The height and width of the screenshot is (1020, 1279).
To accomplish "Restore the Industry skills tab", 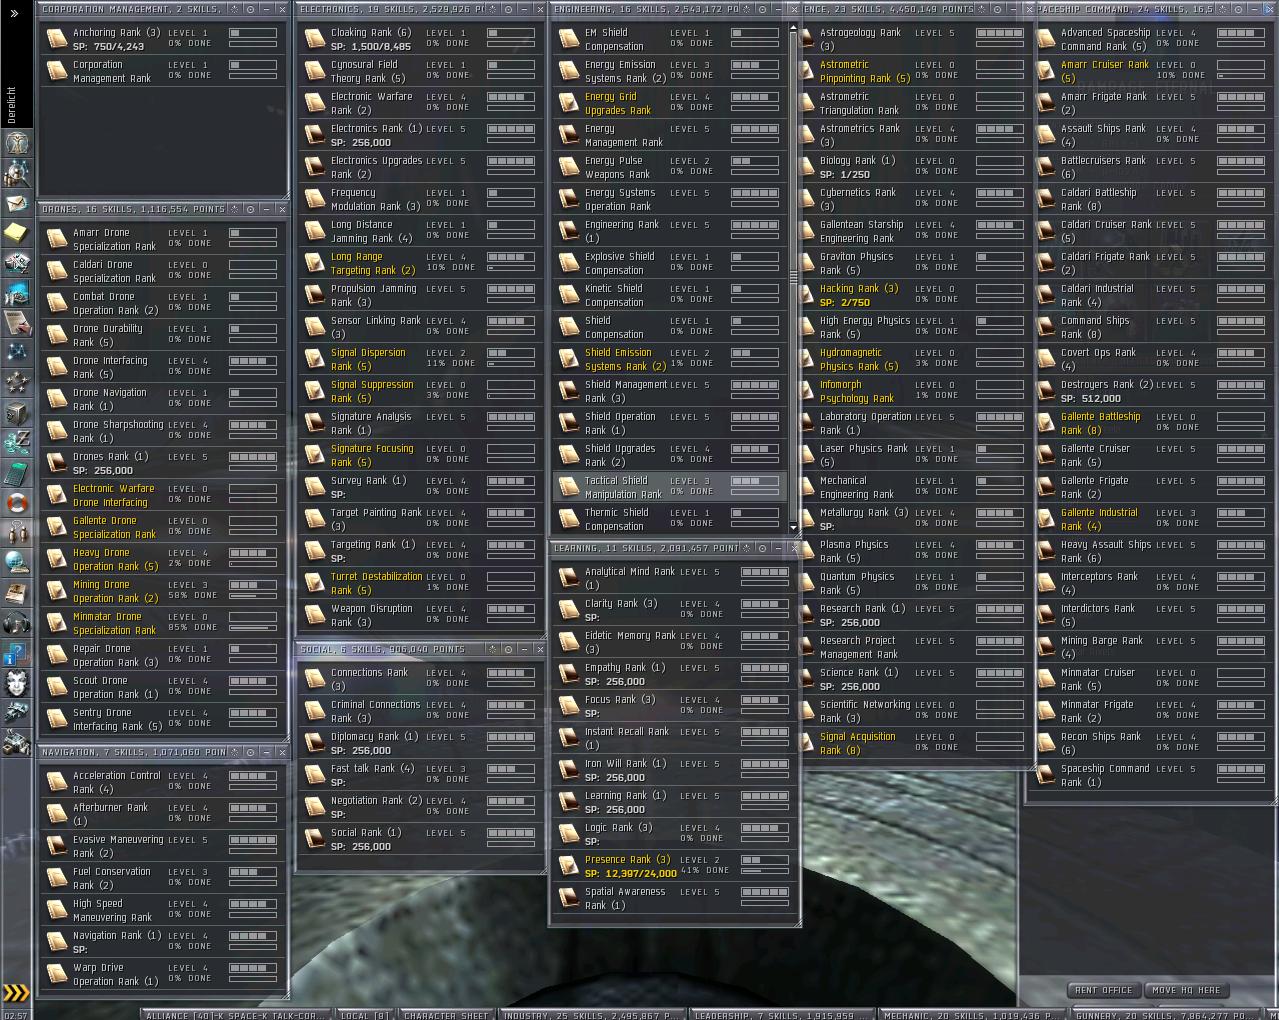I will coord(592,1014).
